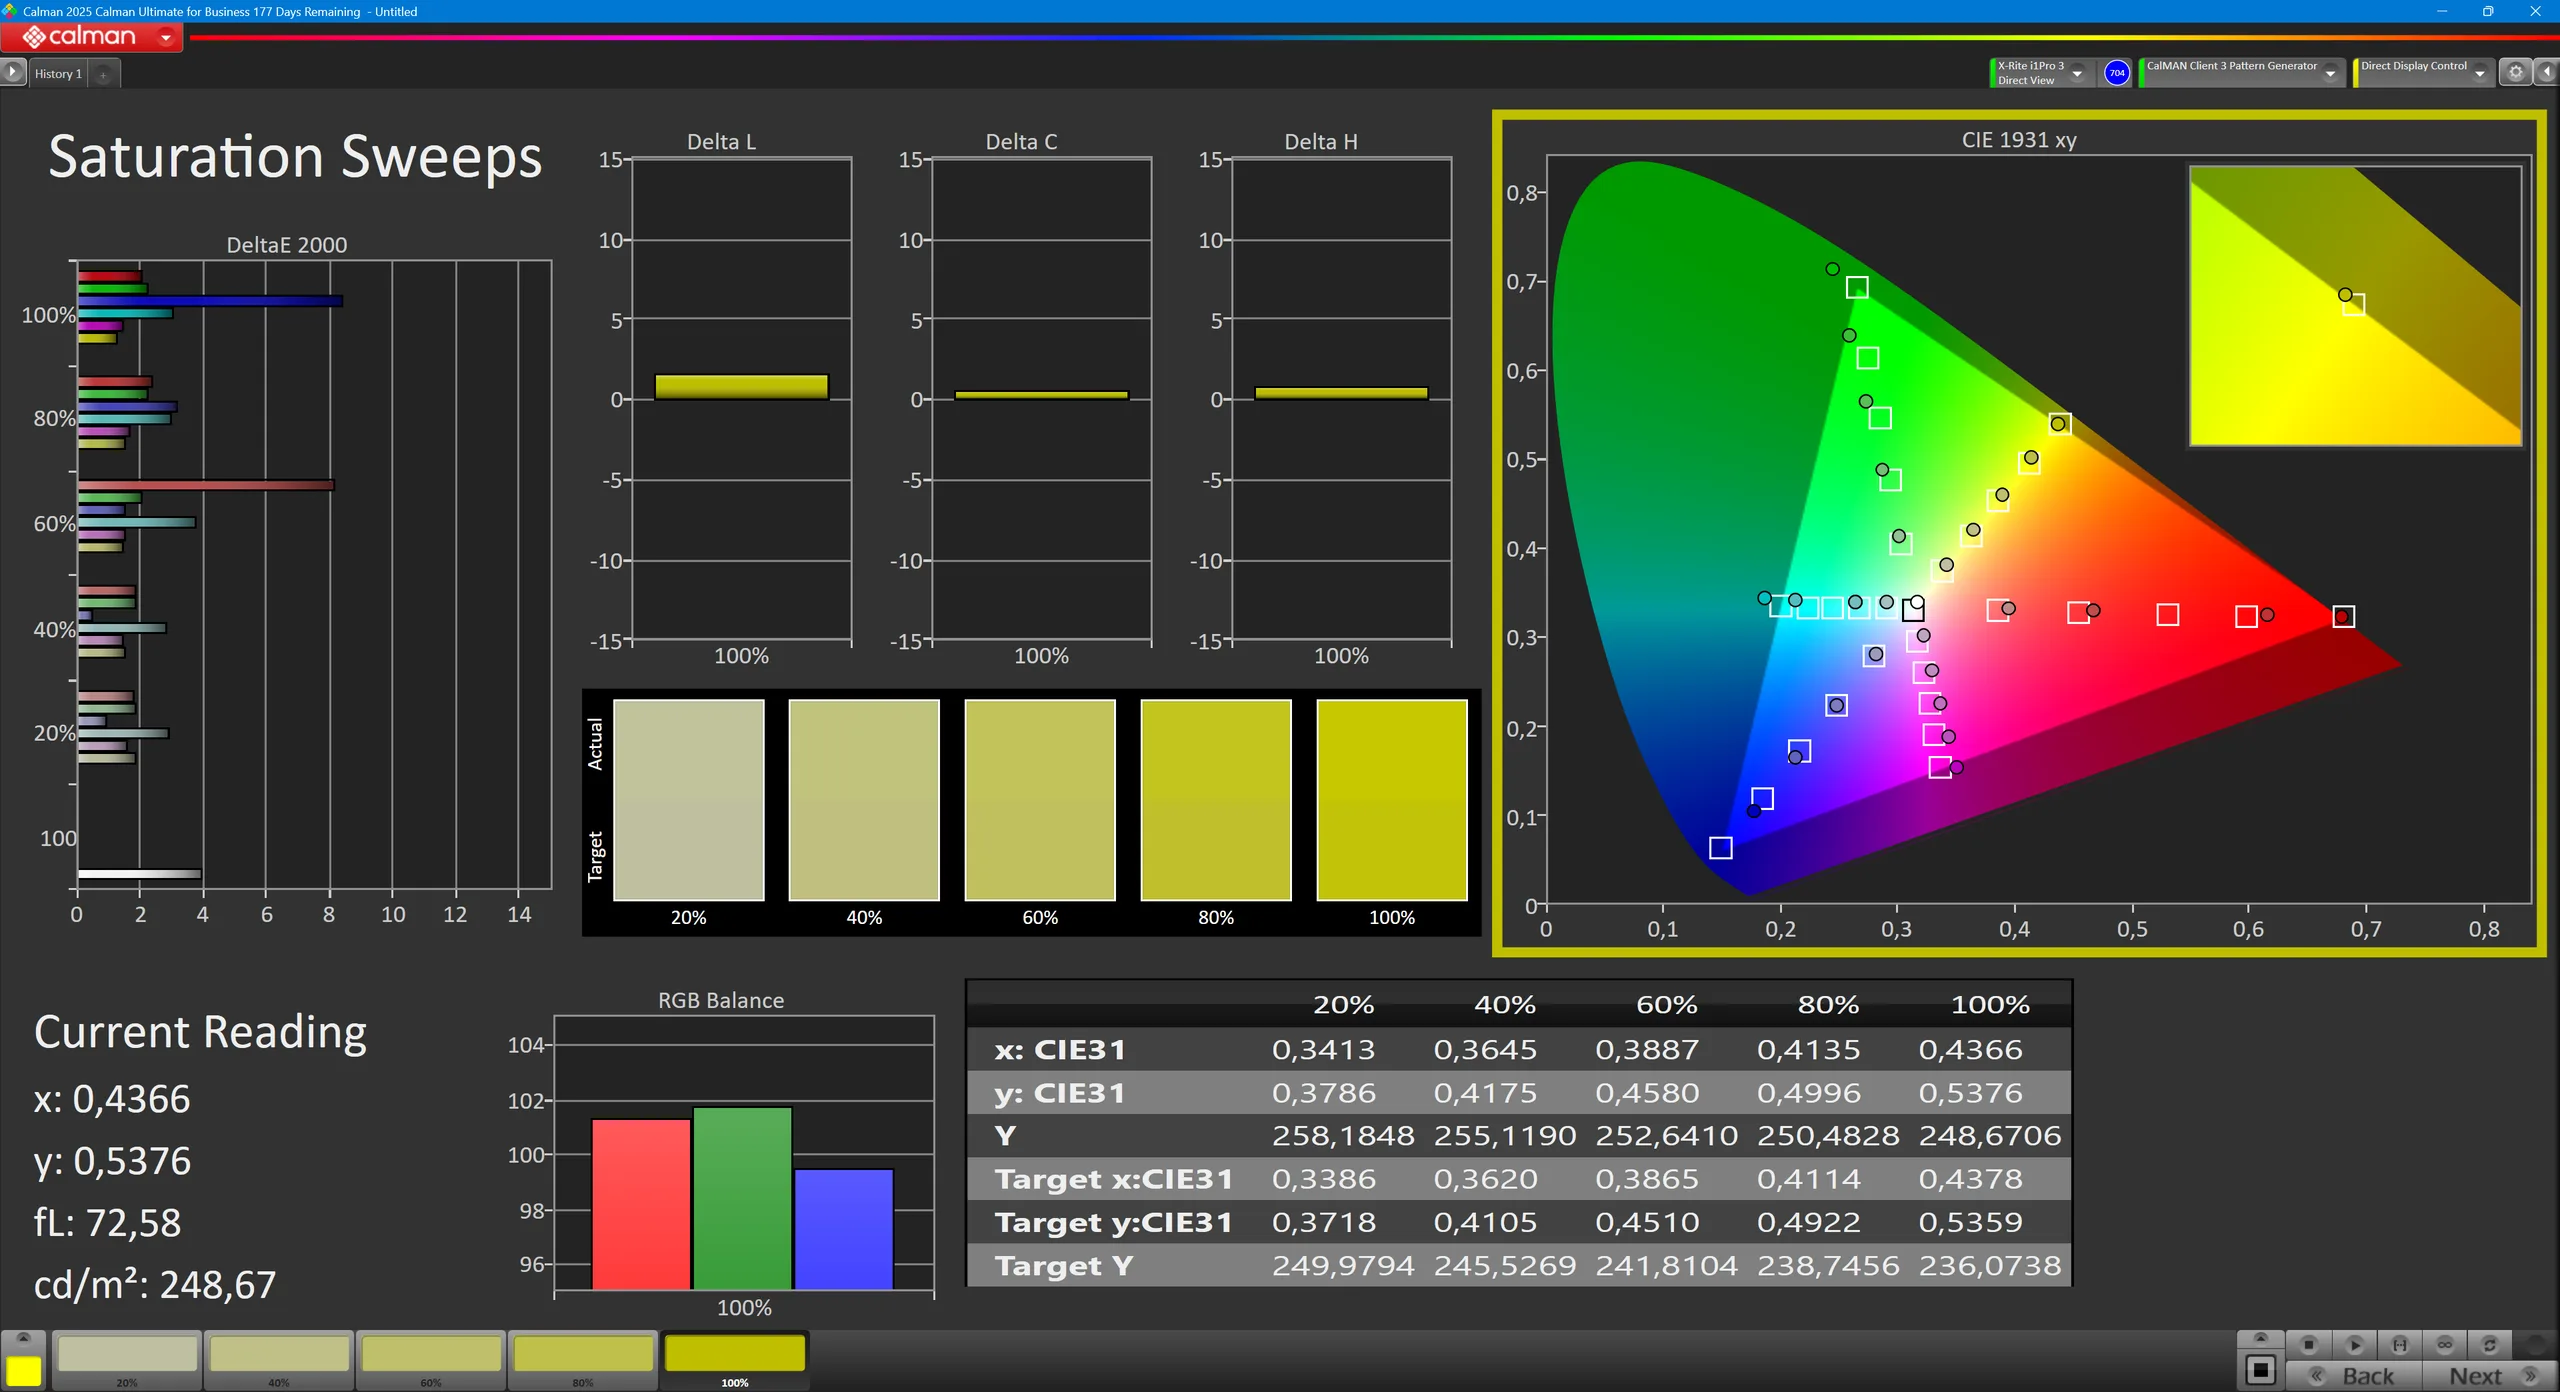Click the fL: 72,58 reading
This screenshot has height=1392, width=2560.
[x=107, y=1222]
